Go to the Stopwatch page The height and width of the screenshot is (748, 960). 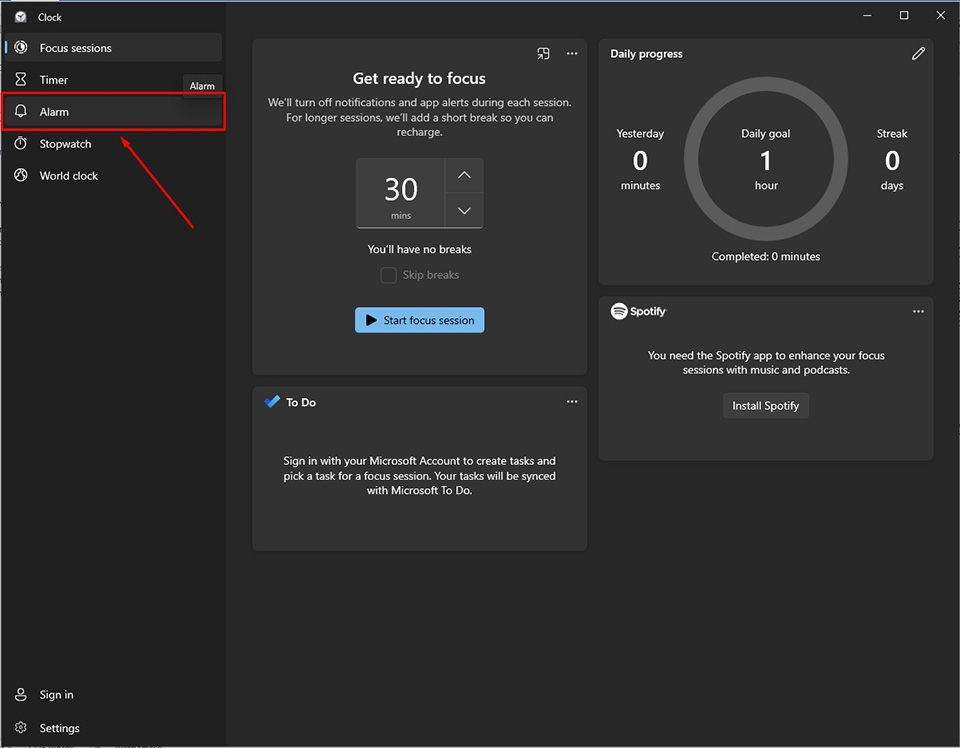coord(114,144)
